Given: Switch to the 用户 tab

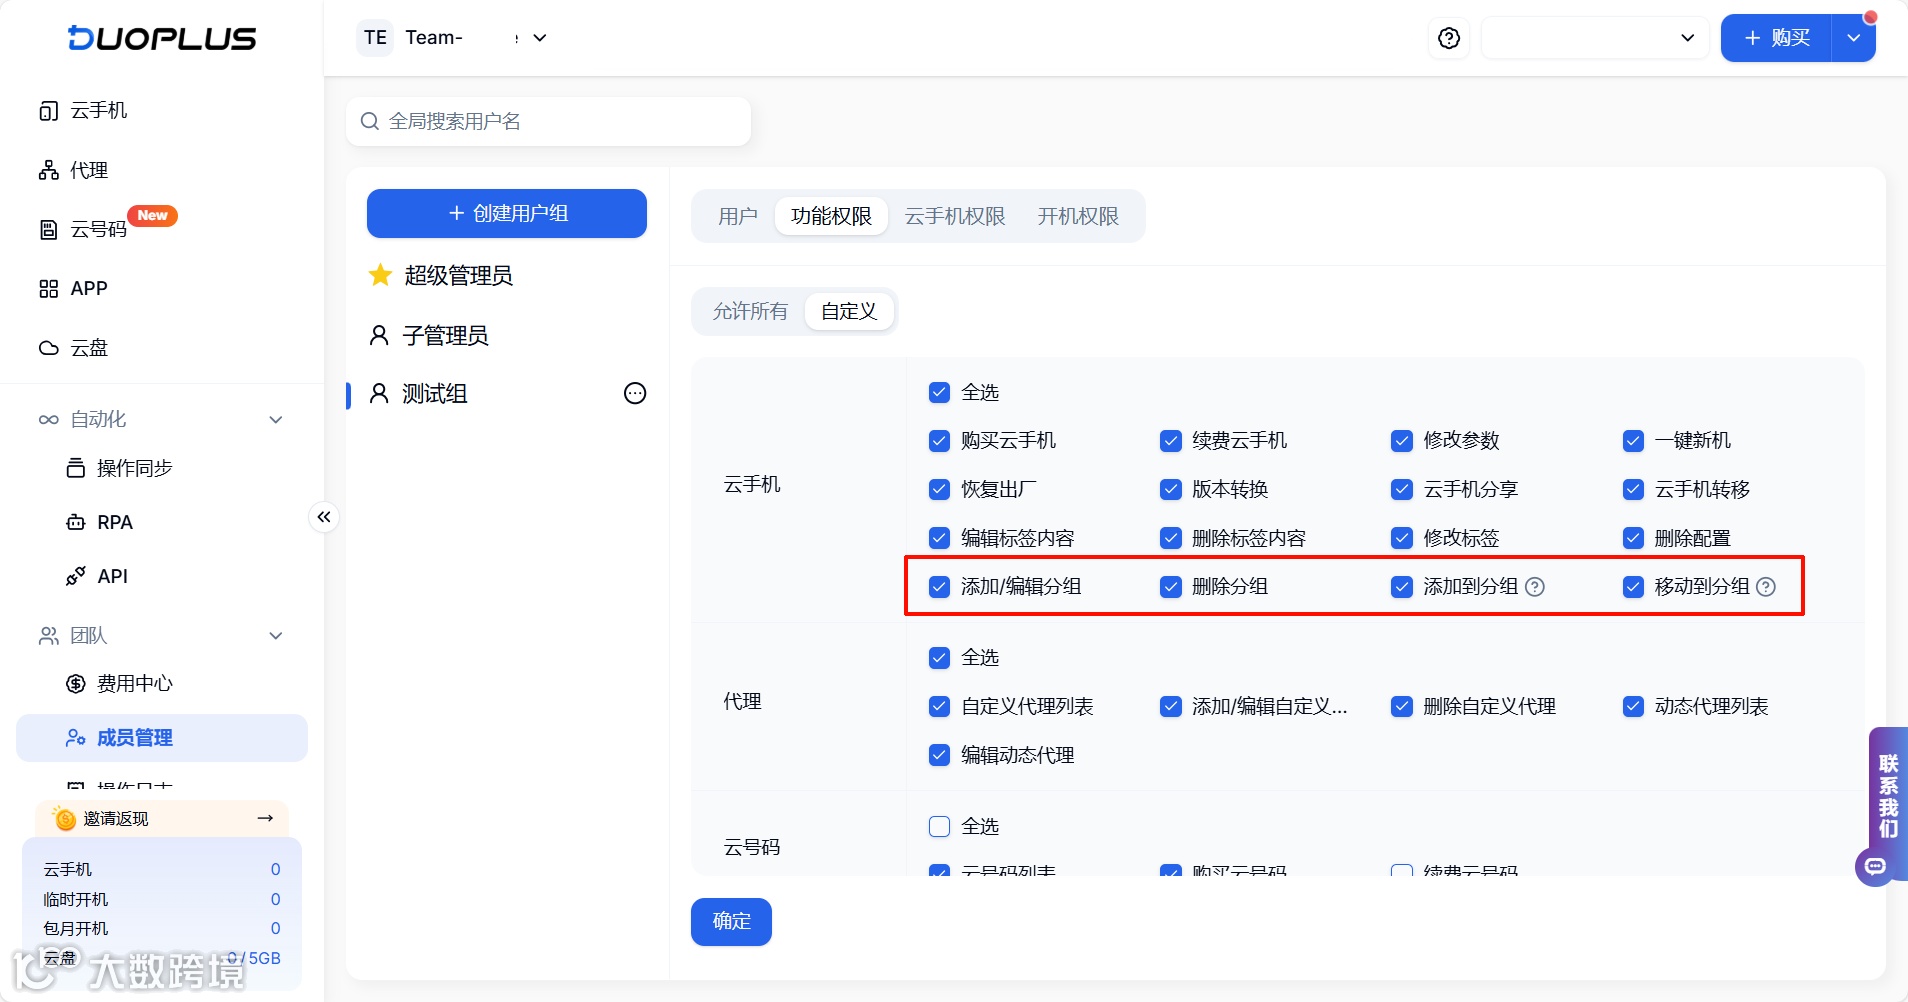Looking at the screenshot, I should pos(738,216).
